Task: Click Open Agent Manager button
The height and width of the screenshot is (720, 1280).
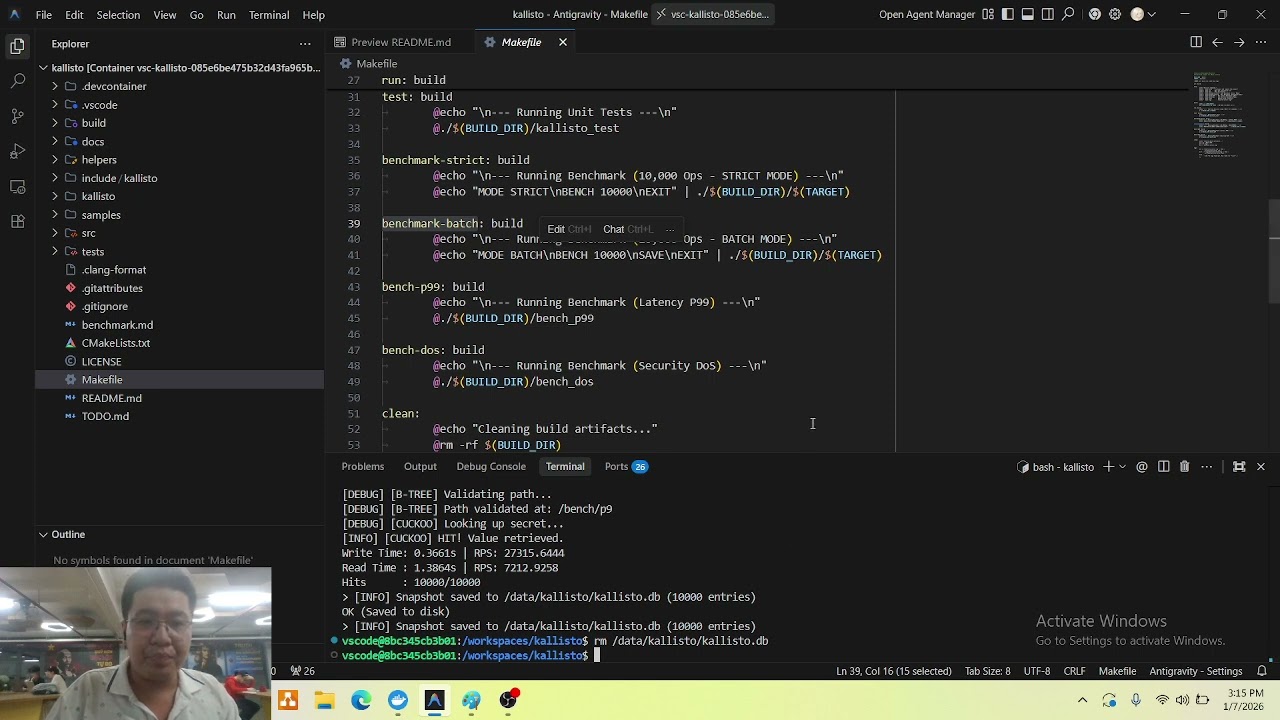Action: click(927, 14)
